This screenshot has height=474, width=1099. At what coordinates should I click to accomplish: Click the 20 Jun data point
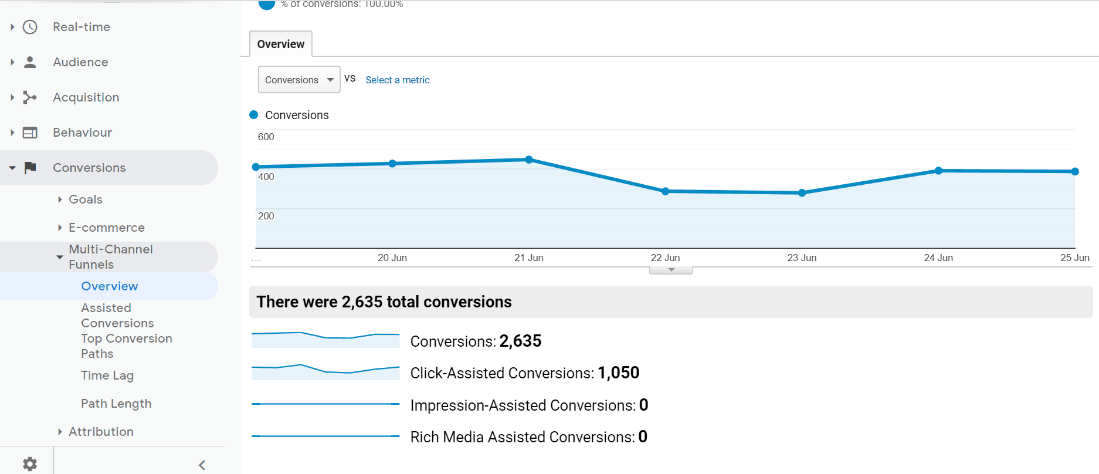[x=392, y=163]
